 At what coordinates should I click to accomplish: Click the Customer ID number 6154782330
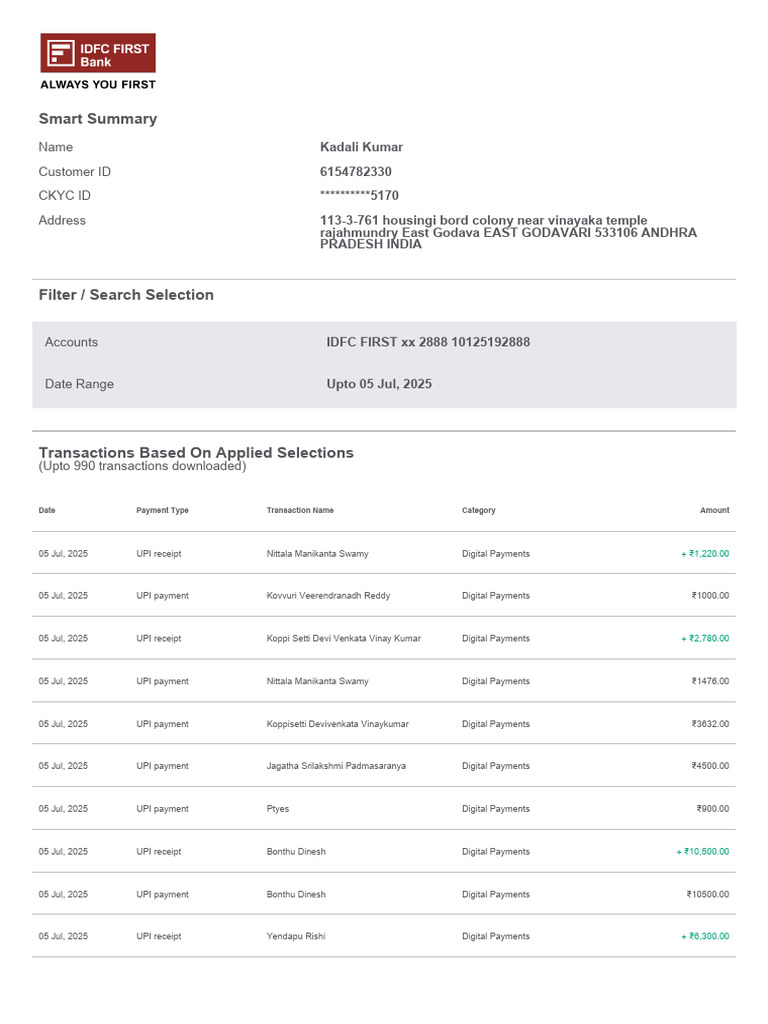[356, 172]
